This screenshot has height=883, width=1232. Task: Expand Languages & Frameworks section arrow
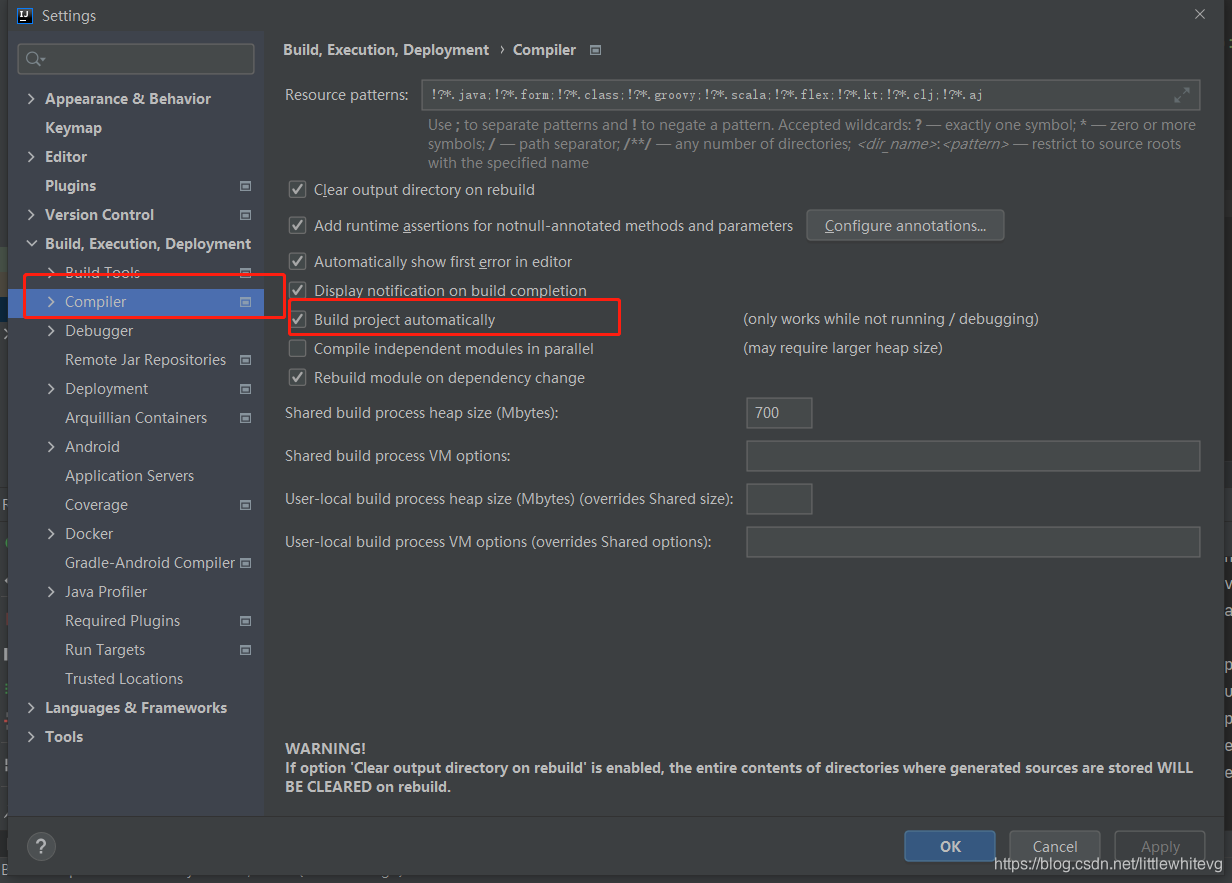pyautogui.click(x=31, y=708)
